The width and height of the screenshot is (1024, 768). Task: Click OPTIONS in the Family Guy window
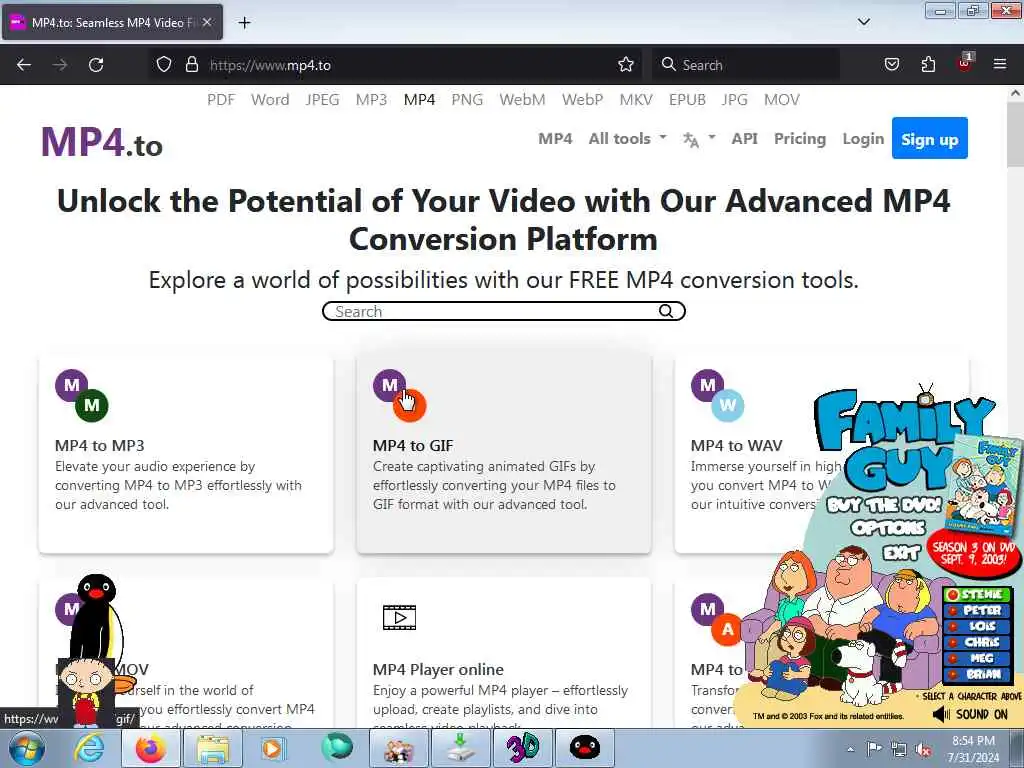[x=888, y=528]
